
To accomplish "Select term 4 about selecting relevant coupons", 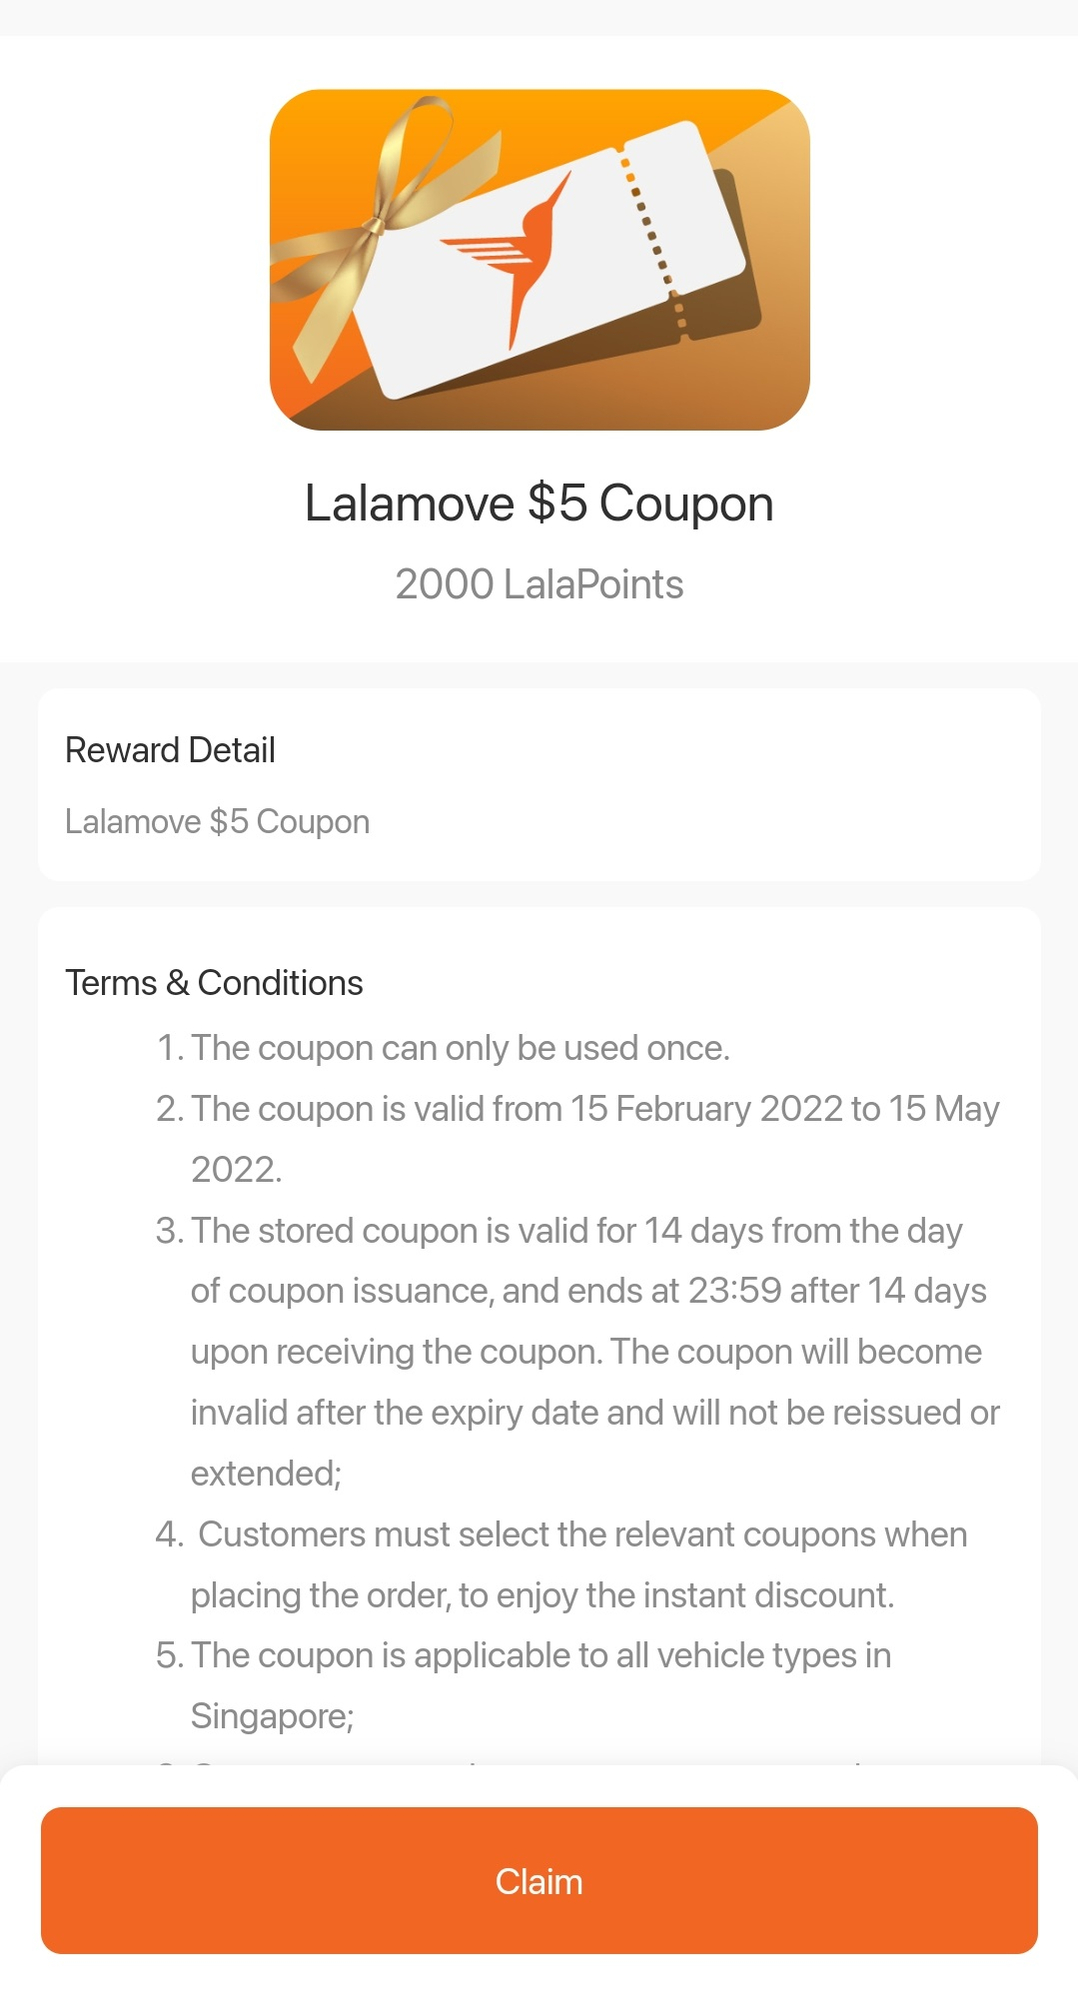I will coord(562,1565).
